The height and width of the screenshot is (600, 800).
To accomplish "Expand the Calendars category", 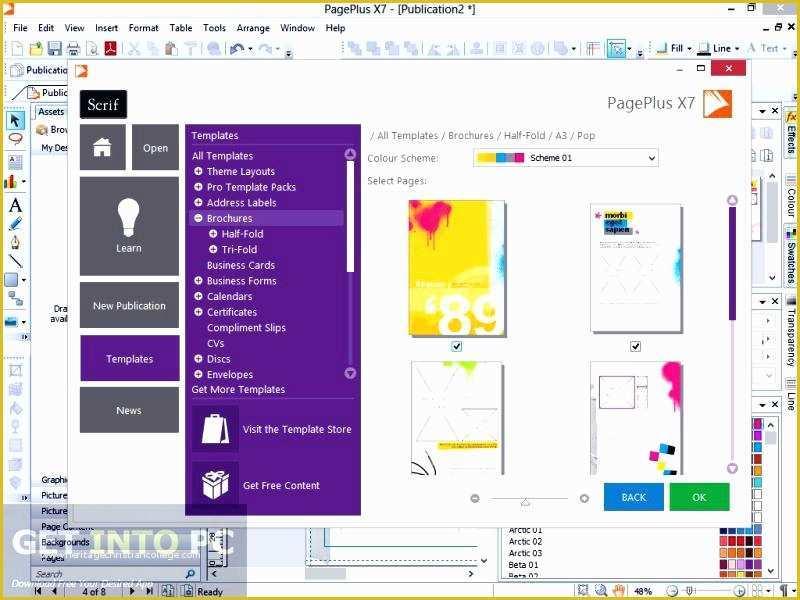I will (198, 296).
